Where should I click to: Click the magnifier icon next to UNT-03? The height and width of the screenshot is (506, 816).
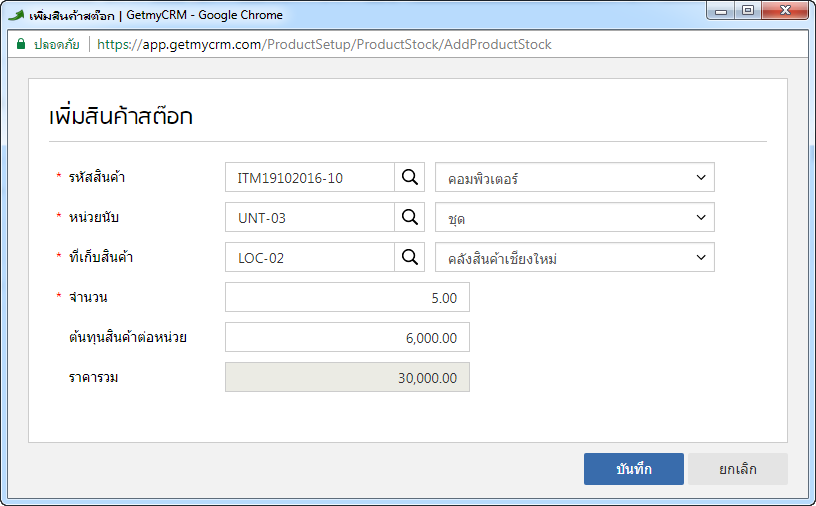coord(410,217)
